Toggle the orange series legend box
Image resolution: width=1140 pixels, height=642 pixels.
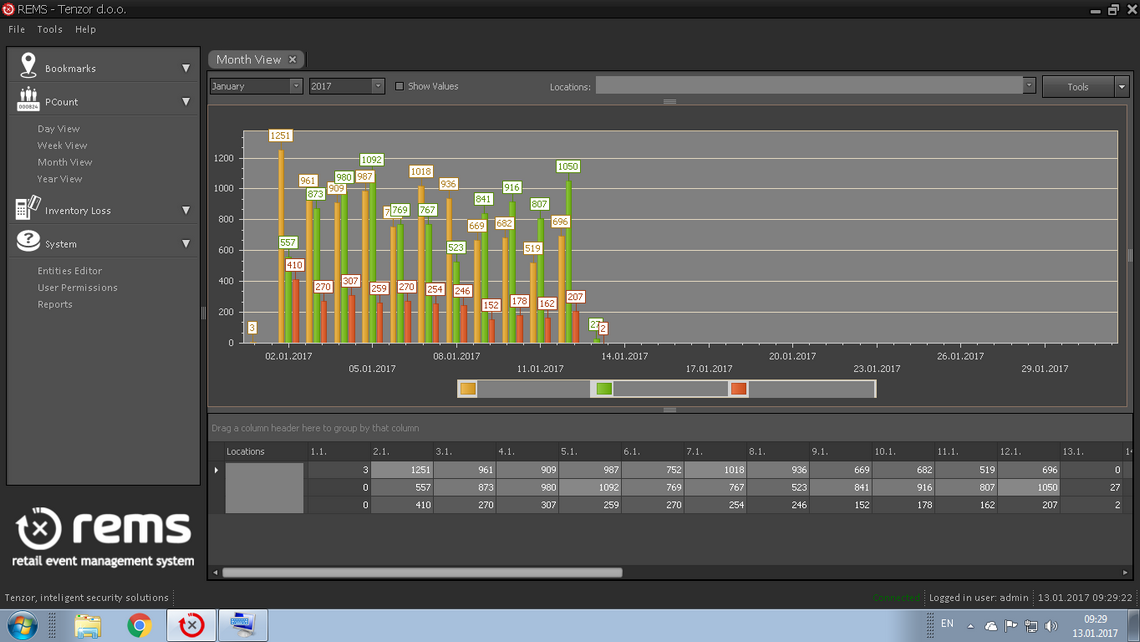(x=468, y=389)
